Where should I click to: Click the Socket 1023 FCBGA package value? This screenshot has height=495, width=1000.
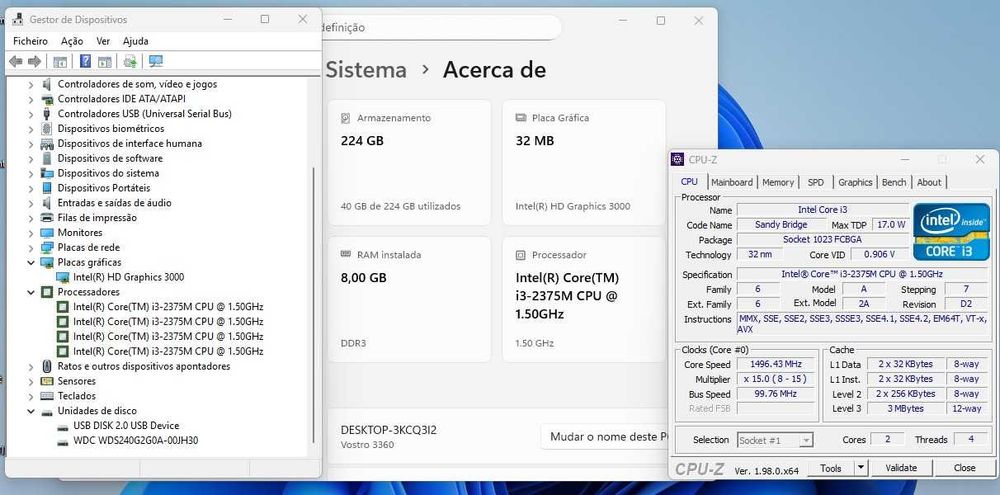(x=823, y=240)
